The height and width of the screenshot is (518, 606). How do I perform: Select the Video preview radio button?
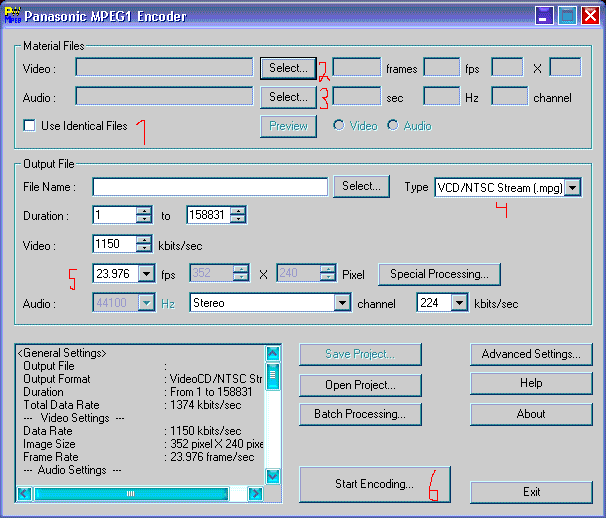pyautogui.click(x=339, y=125)
